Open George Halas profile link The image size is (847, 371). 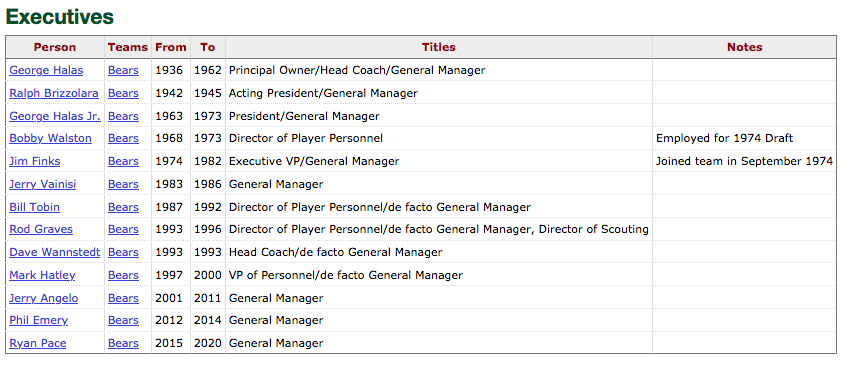pos(46,70)
